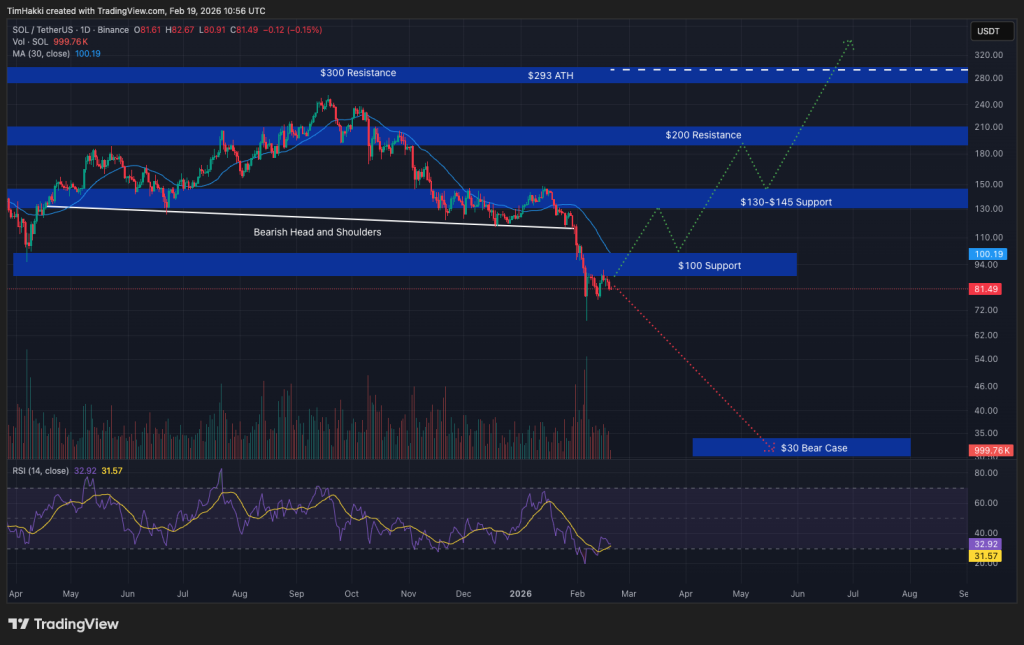The height and width of the screenshot is (645, 1024).
Task: Click the RSI (14, close) indicator label
Action: (x=42, y=469)
